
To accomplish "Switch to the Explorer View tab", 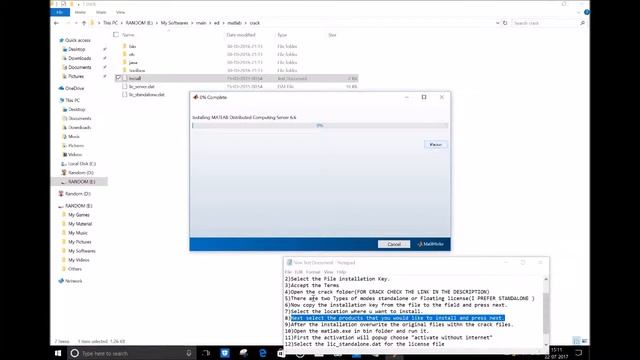I will (x=120, y=12).
